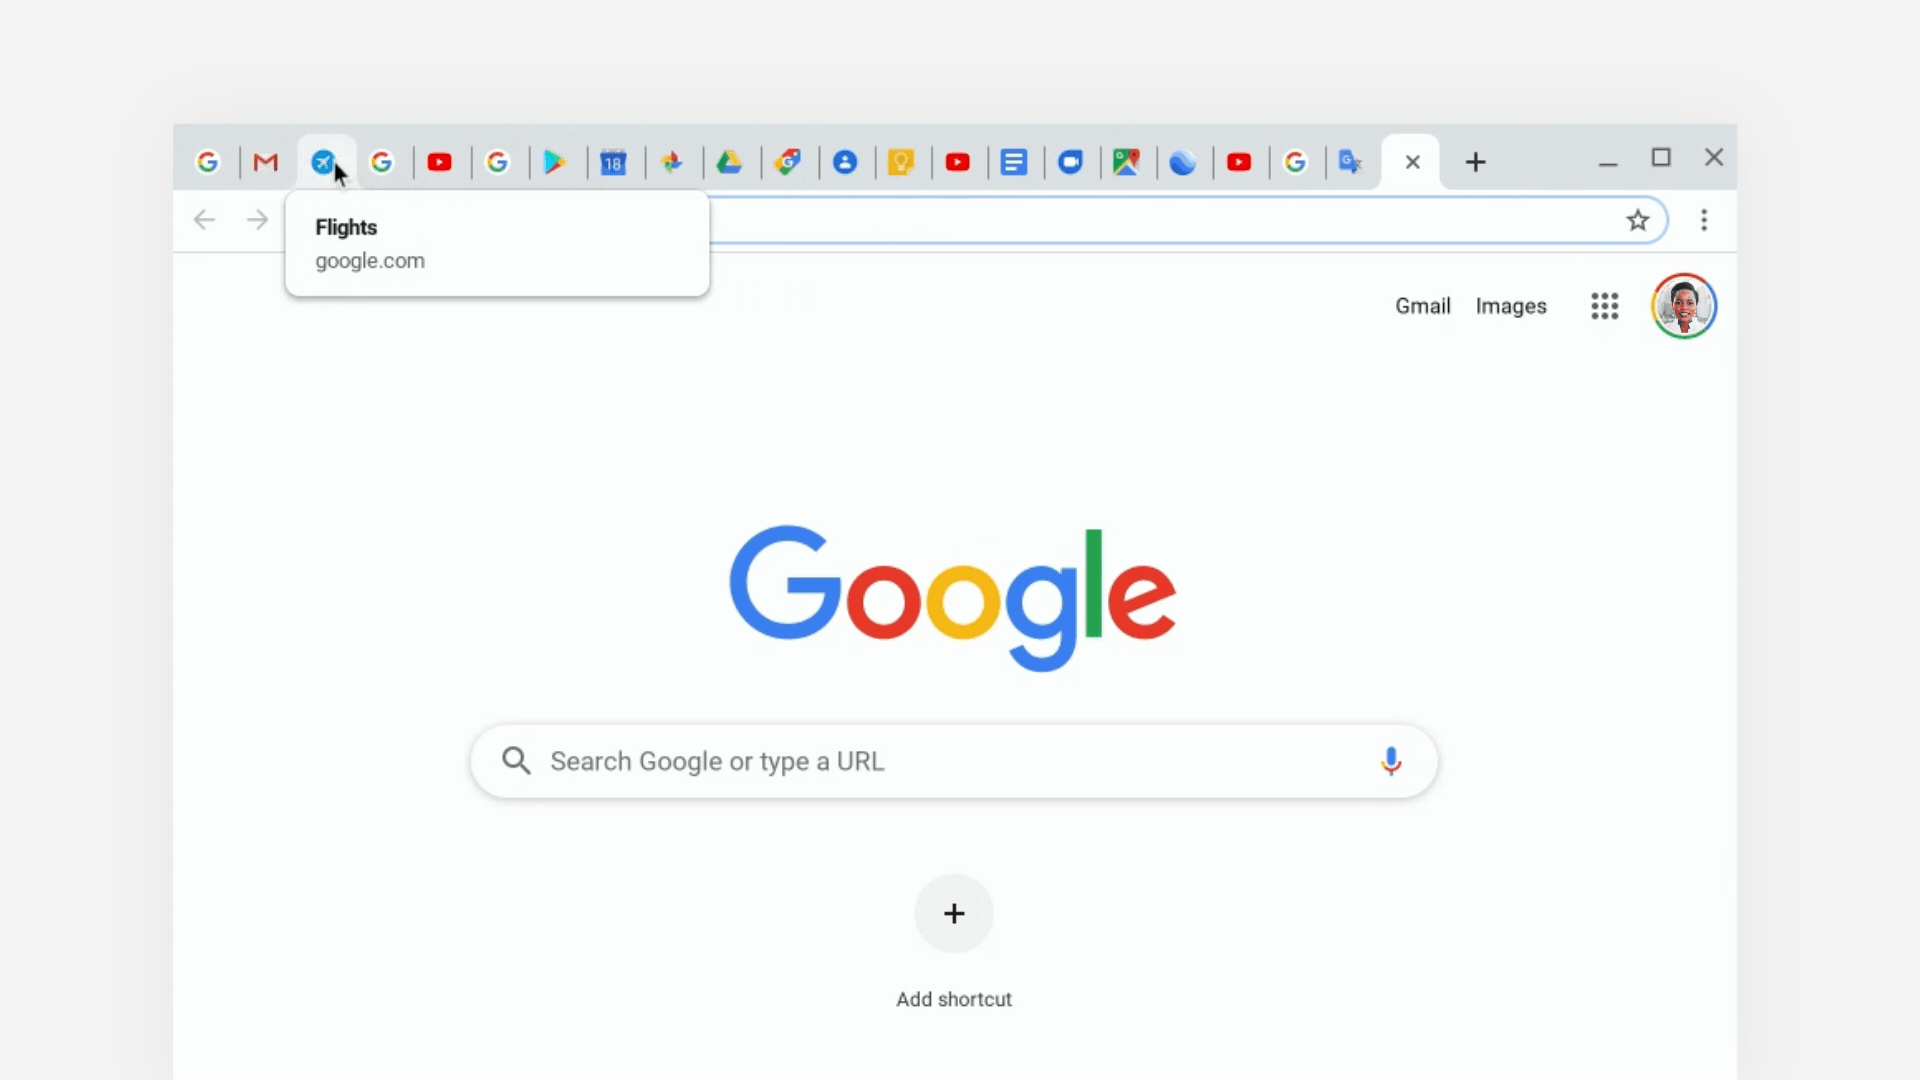Viewport: 1920px width, 1080px height.
Task: Click Gmail link in top right
Action: [x=1423, y=306]
